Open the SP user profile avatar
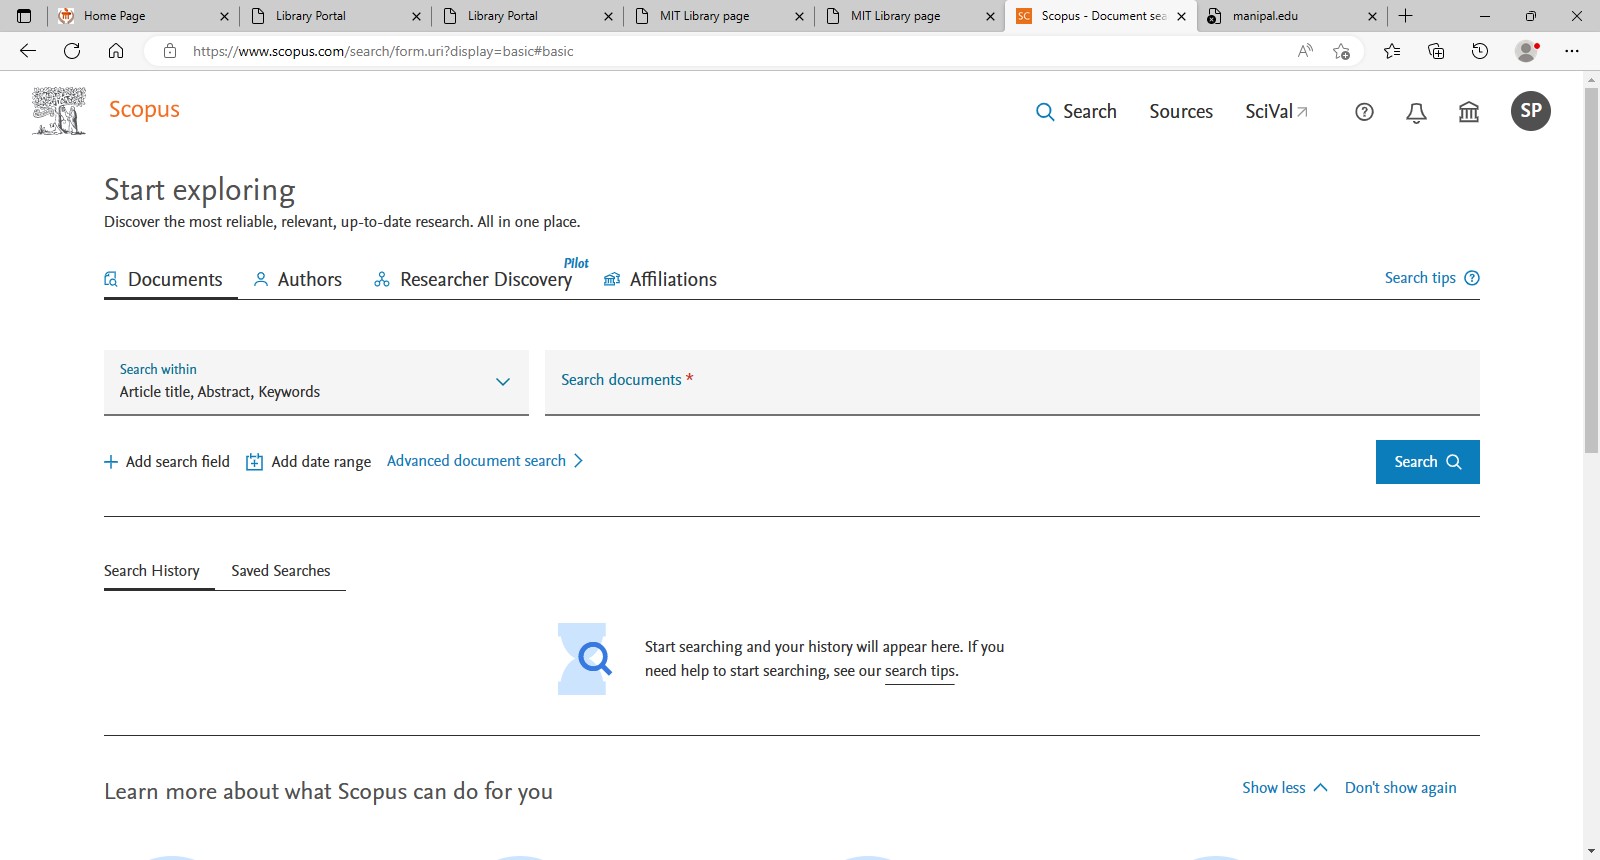The height and width of the screenshot is (860, 1600). click(1530, 111)
